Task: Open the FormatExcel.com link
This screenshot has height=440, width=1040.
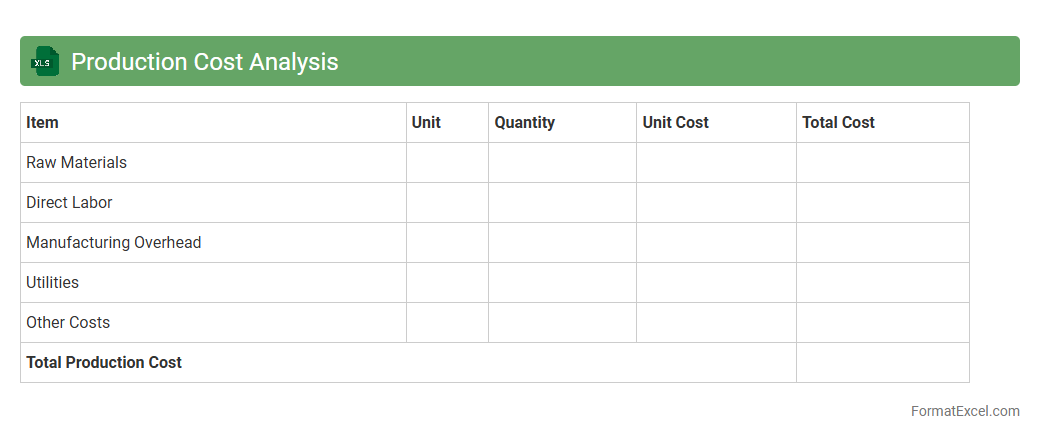Action: pos(965,411)
